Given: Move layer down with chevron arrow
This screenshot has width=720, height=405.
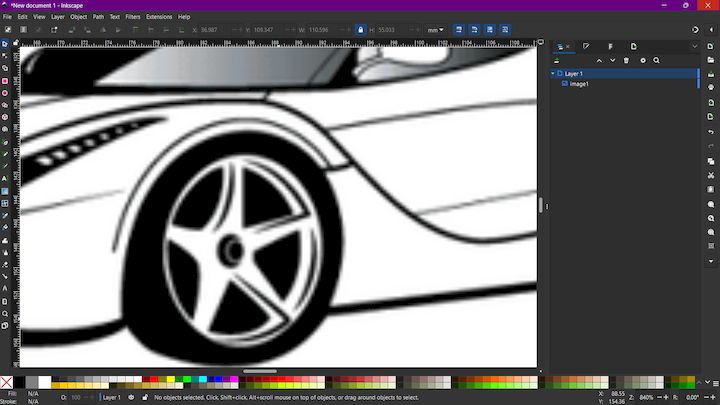Looking at the screenshot, I should (613, 61).
